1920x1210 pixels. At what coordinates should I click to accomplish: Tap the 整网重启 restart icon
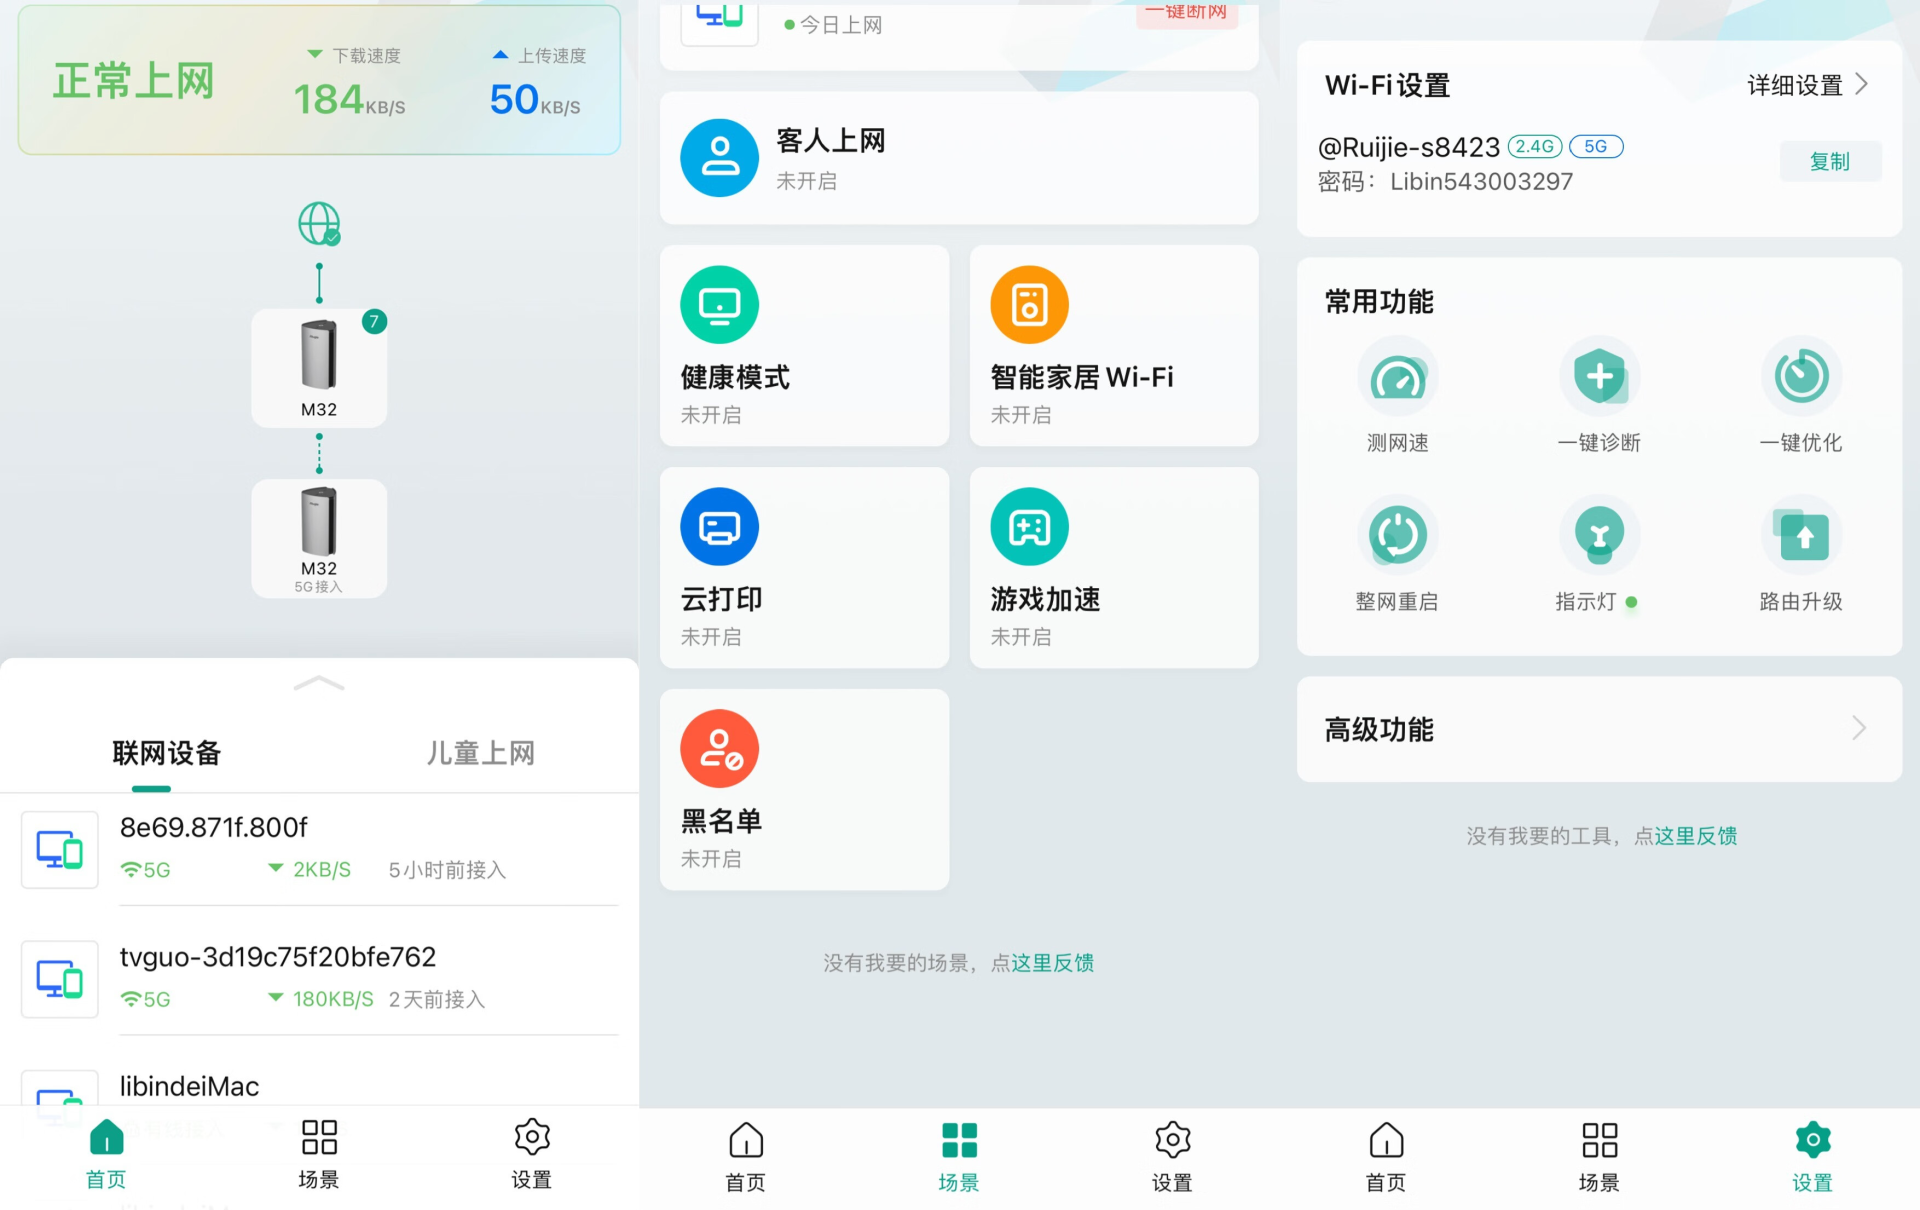pyautogui.click(x=1397, y=535)
